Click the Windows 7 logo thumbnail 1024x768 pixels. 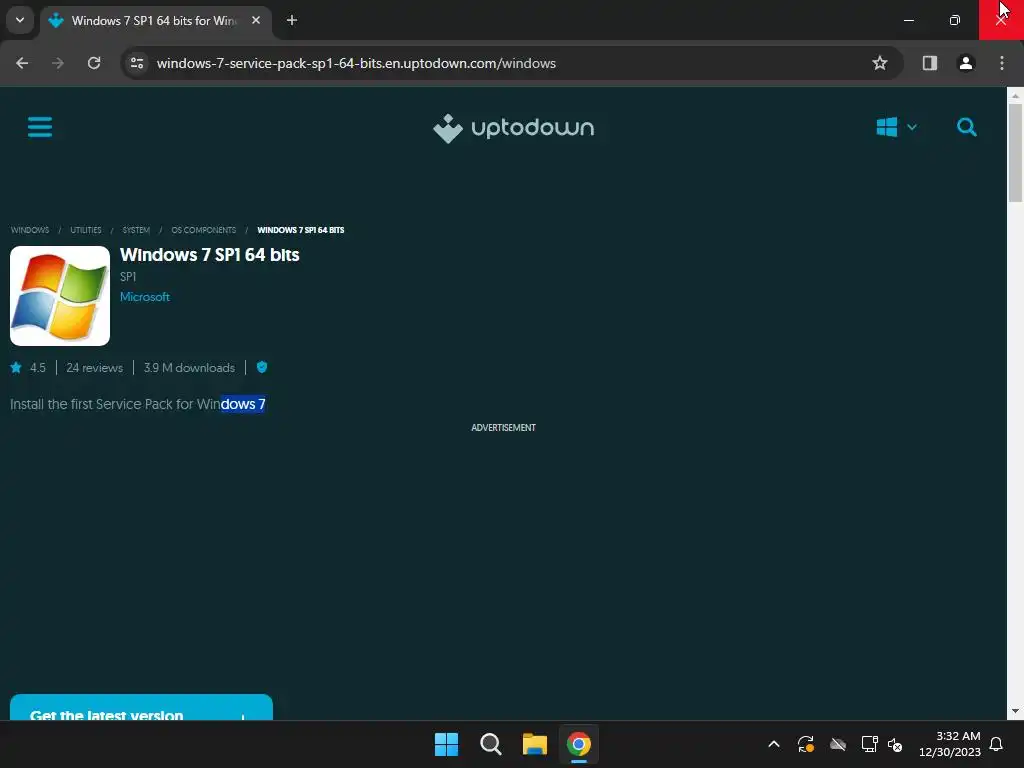click(60, 296)
